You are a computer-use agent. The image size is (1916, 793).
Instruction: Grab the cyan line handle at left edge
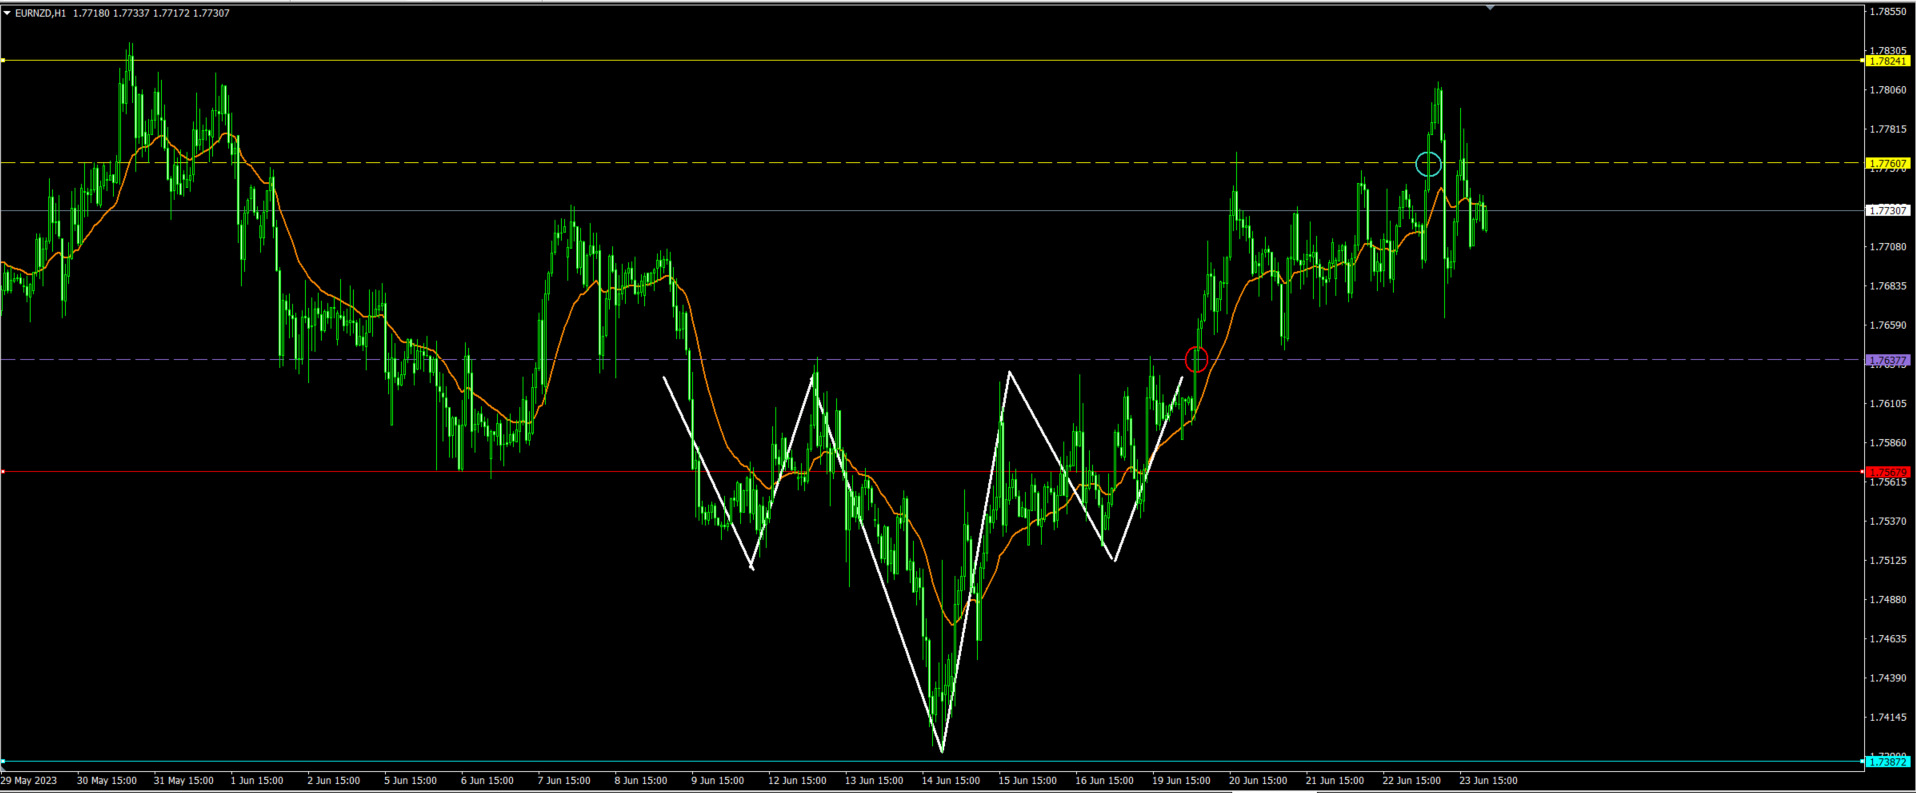(3, 762)
